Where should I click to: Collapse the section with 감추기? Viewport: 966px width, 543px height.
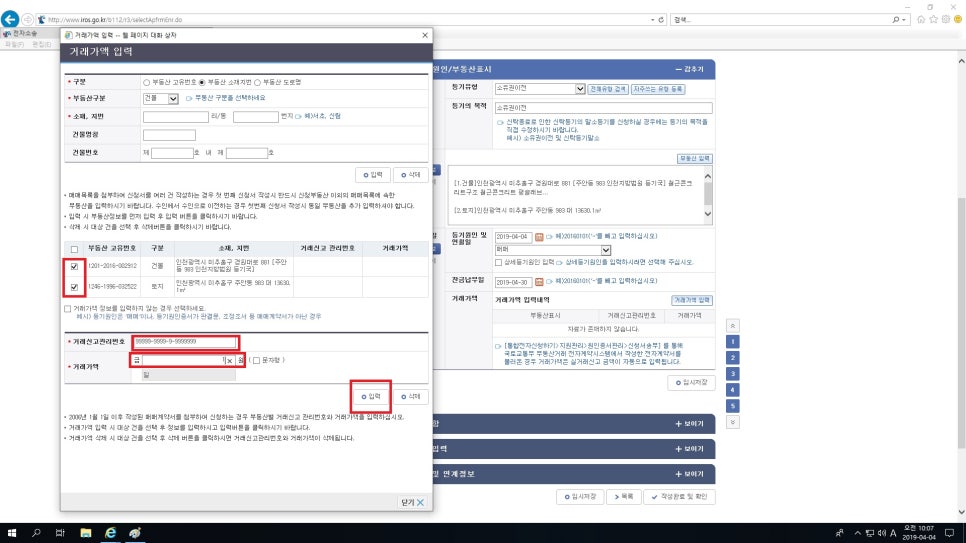(689, 69)
